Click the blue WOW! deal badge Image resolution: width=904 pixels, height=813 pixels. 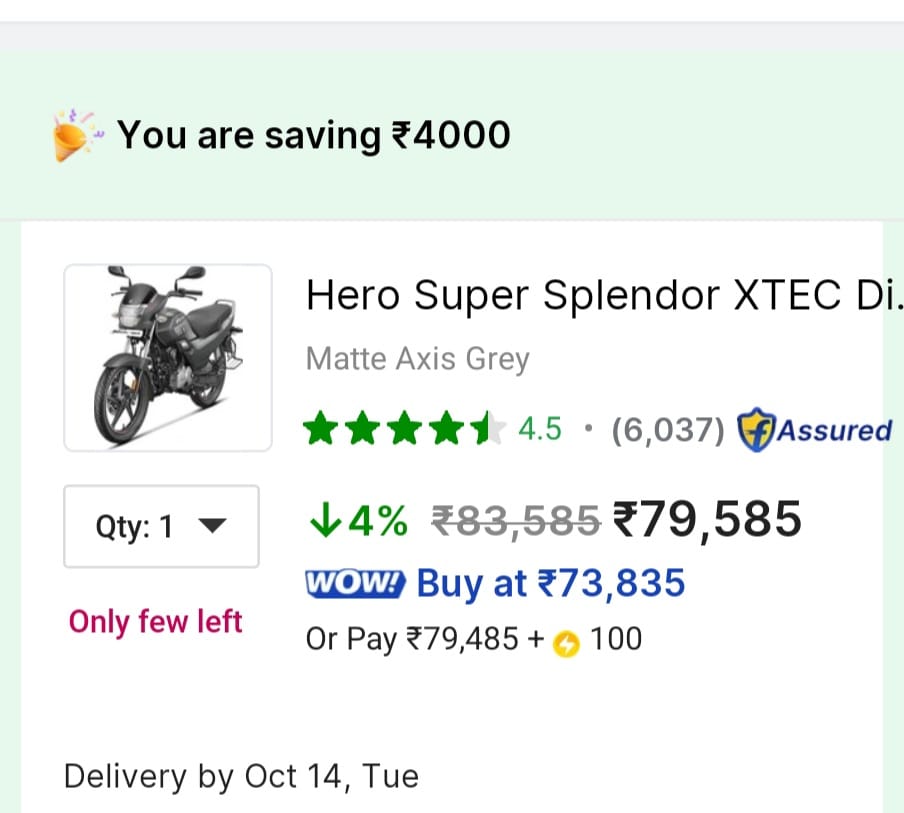click(x=355, y=584)
